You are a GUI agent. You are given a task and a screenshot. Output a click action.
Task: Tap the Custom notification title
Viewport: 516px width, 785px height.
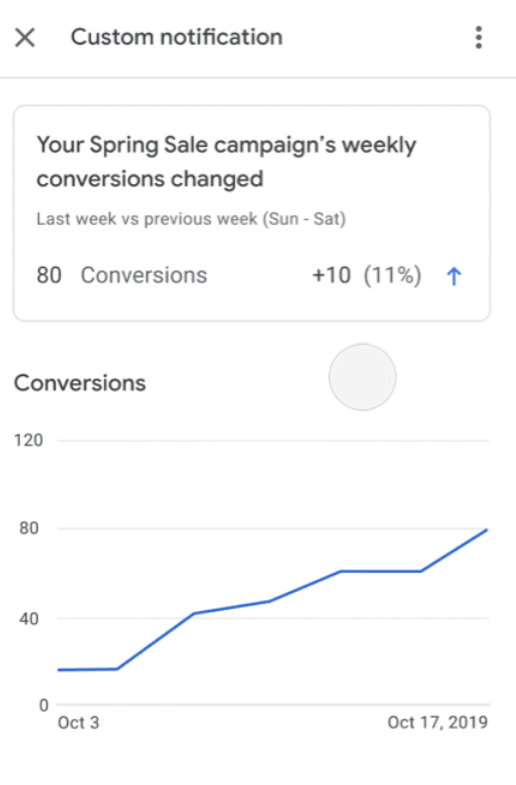pyautogui.click(x=177, y=37)
